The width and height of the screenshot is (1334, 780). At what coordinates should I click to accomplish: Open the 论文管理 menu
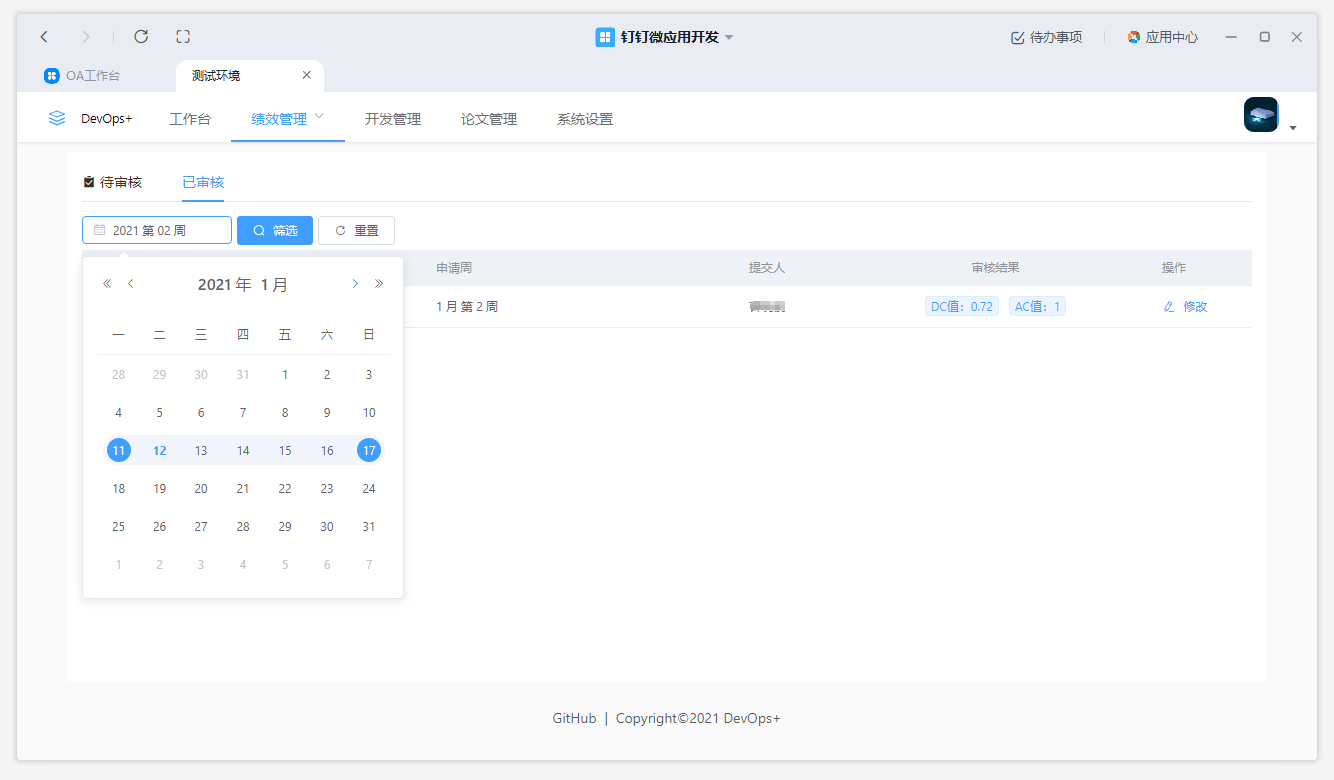(x=489, y=119)
